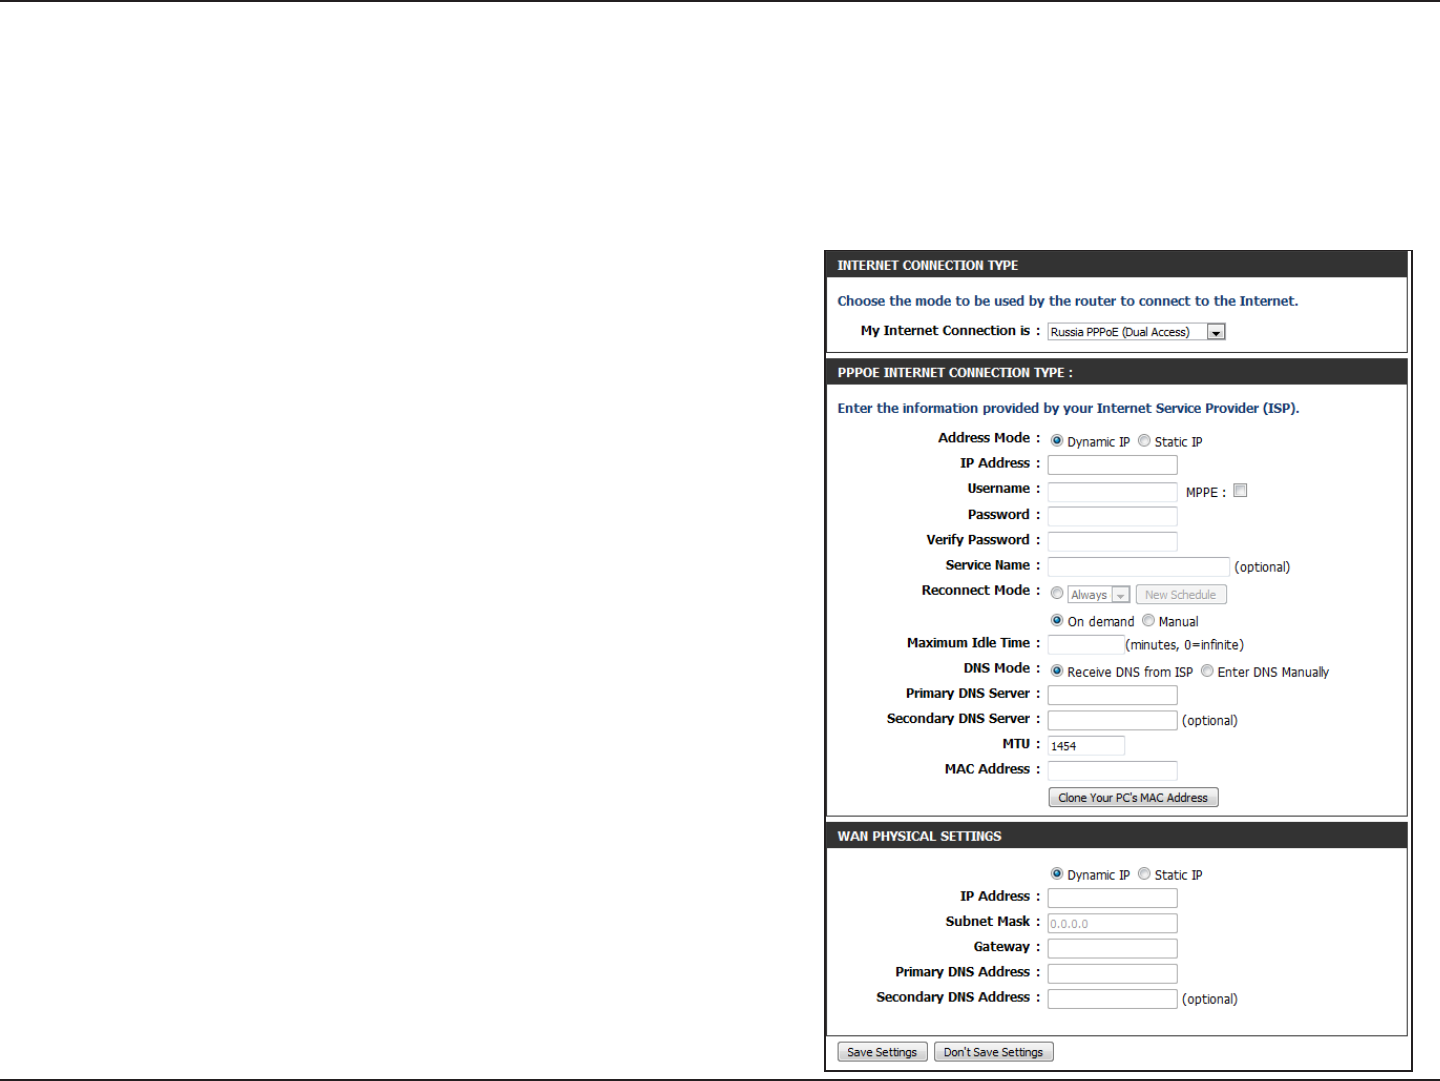Click the Primary DNS Server field
The width and height of the screenshot is (1440, 1081).
(1112, 695)
